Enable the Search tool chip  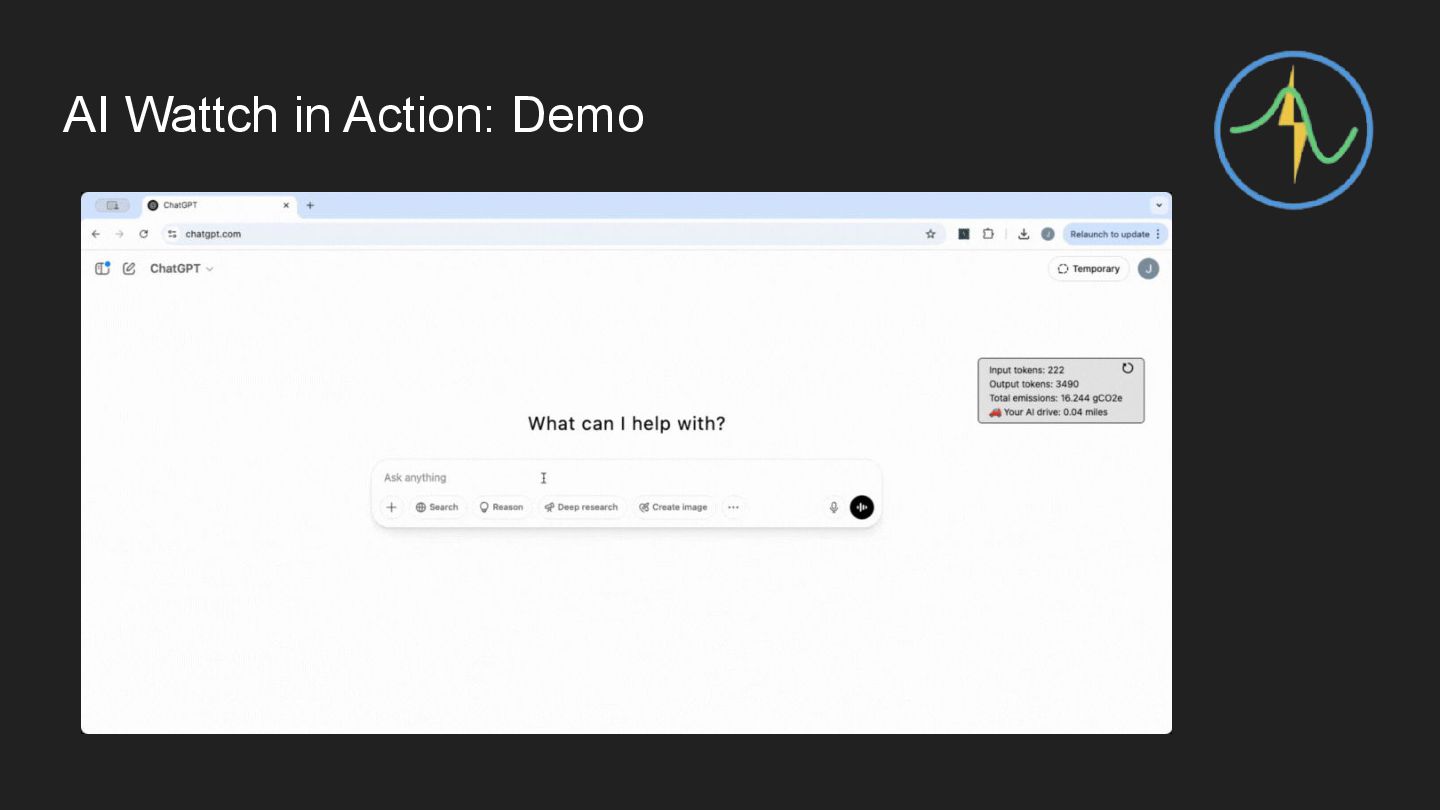click(437, 507)
